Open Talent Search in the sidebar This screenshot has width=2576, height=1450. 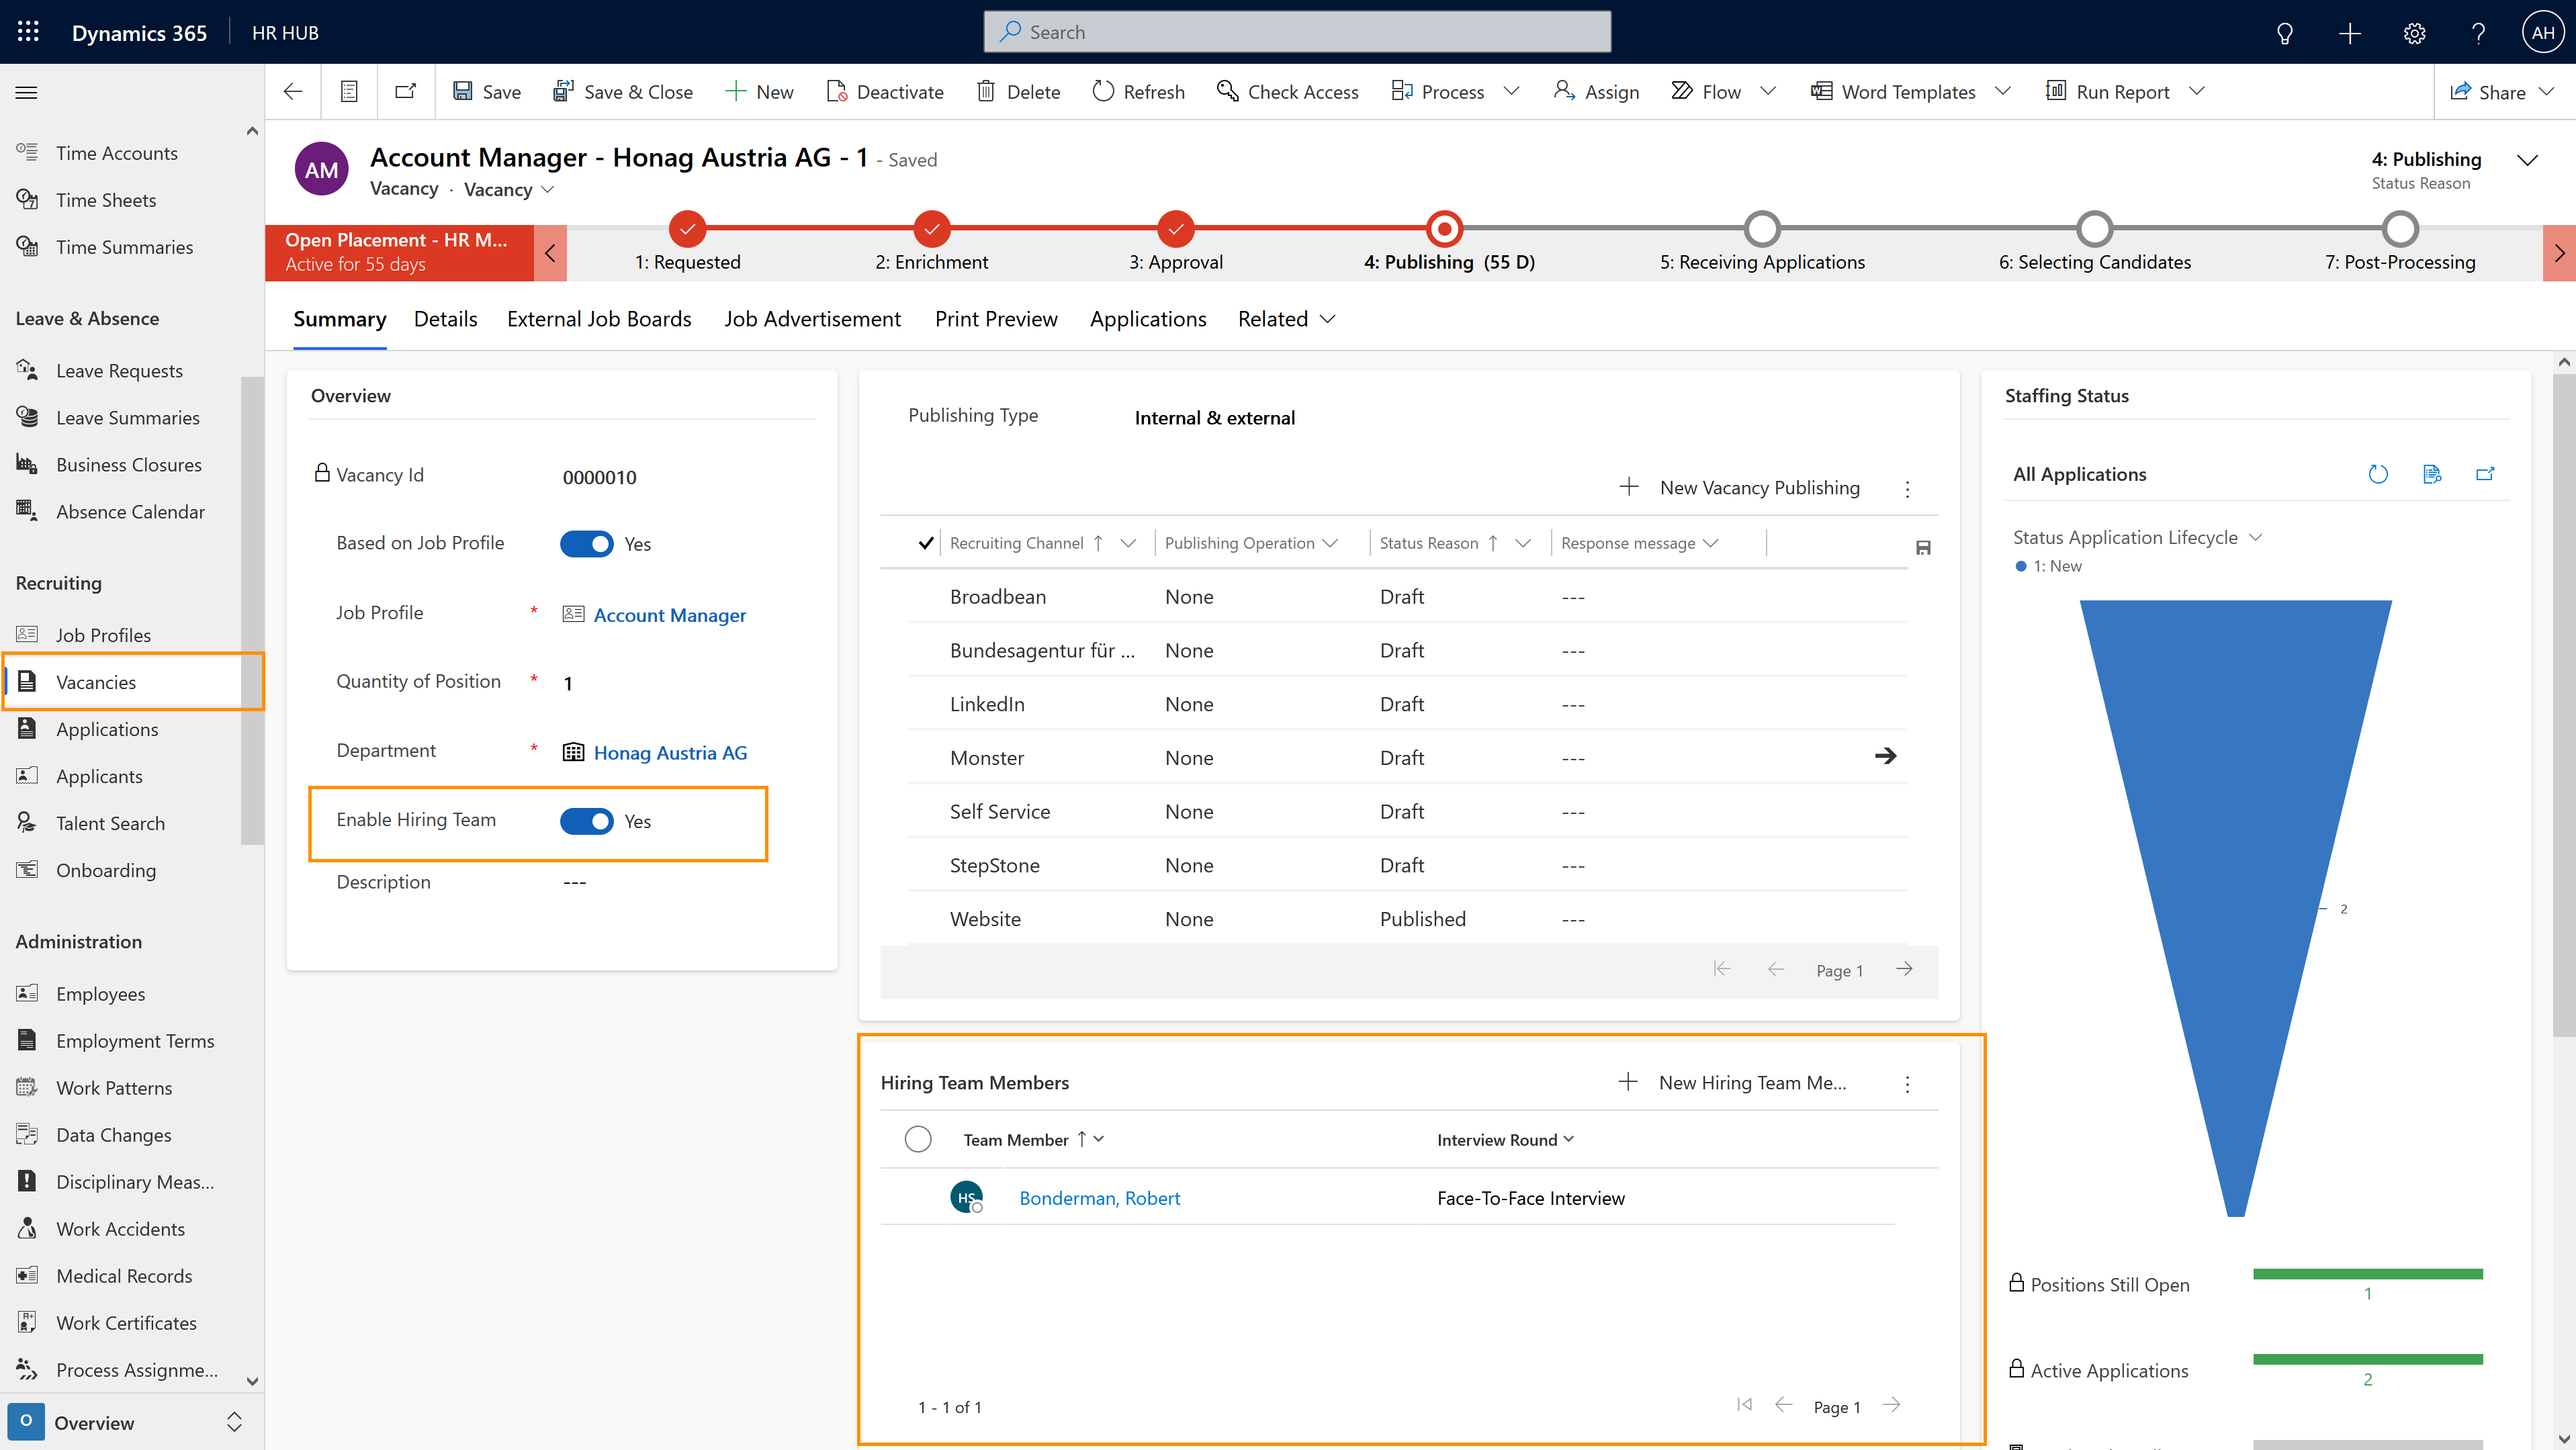pyautogui.click(x=110, y=823)
